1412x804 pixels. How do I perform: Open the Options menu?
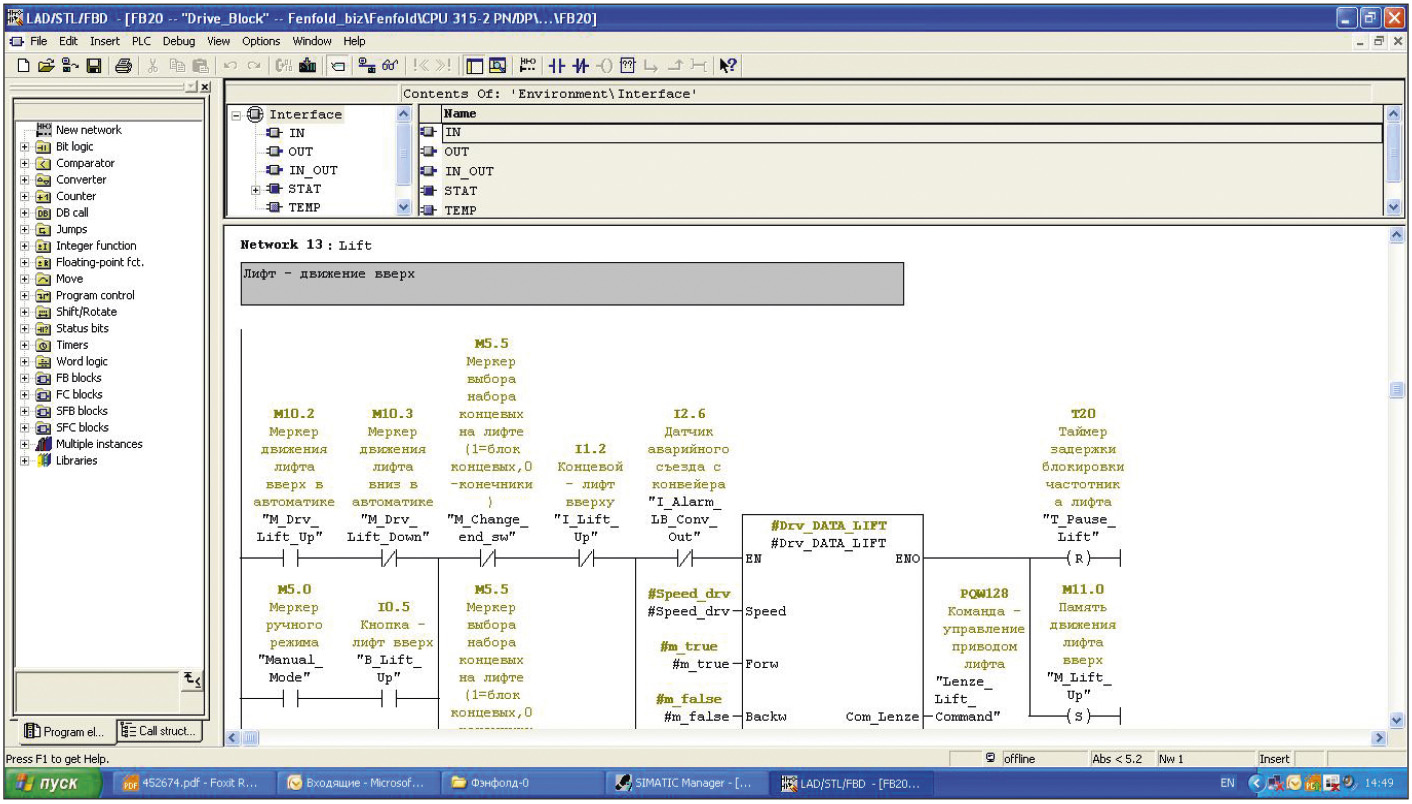tap(261, 41)
